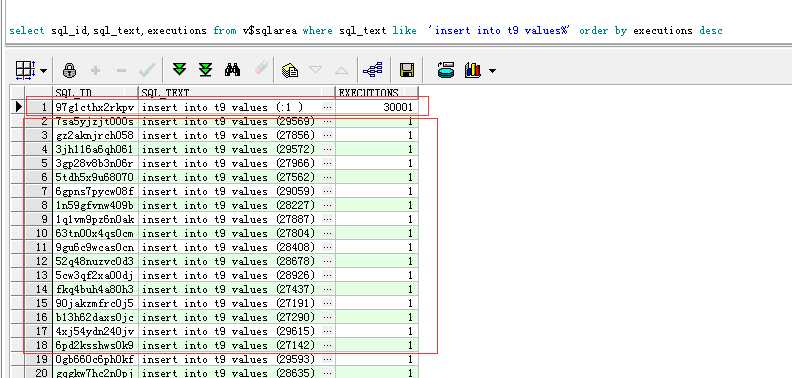
Task: Click SQL_ID cell 6pd2ksshws0k9
Action: point(95,345)
